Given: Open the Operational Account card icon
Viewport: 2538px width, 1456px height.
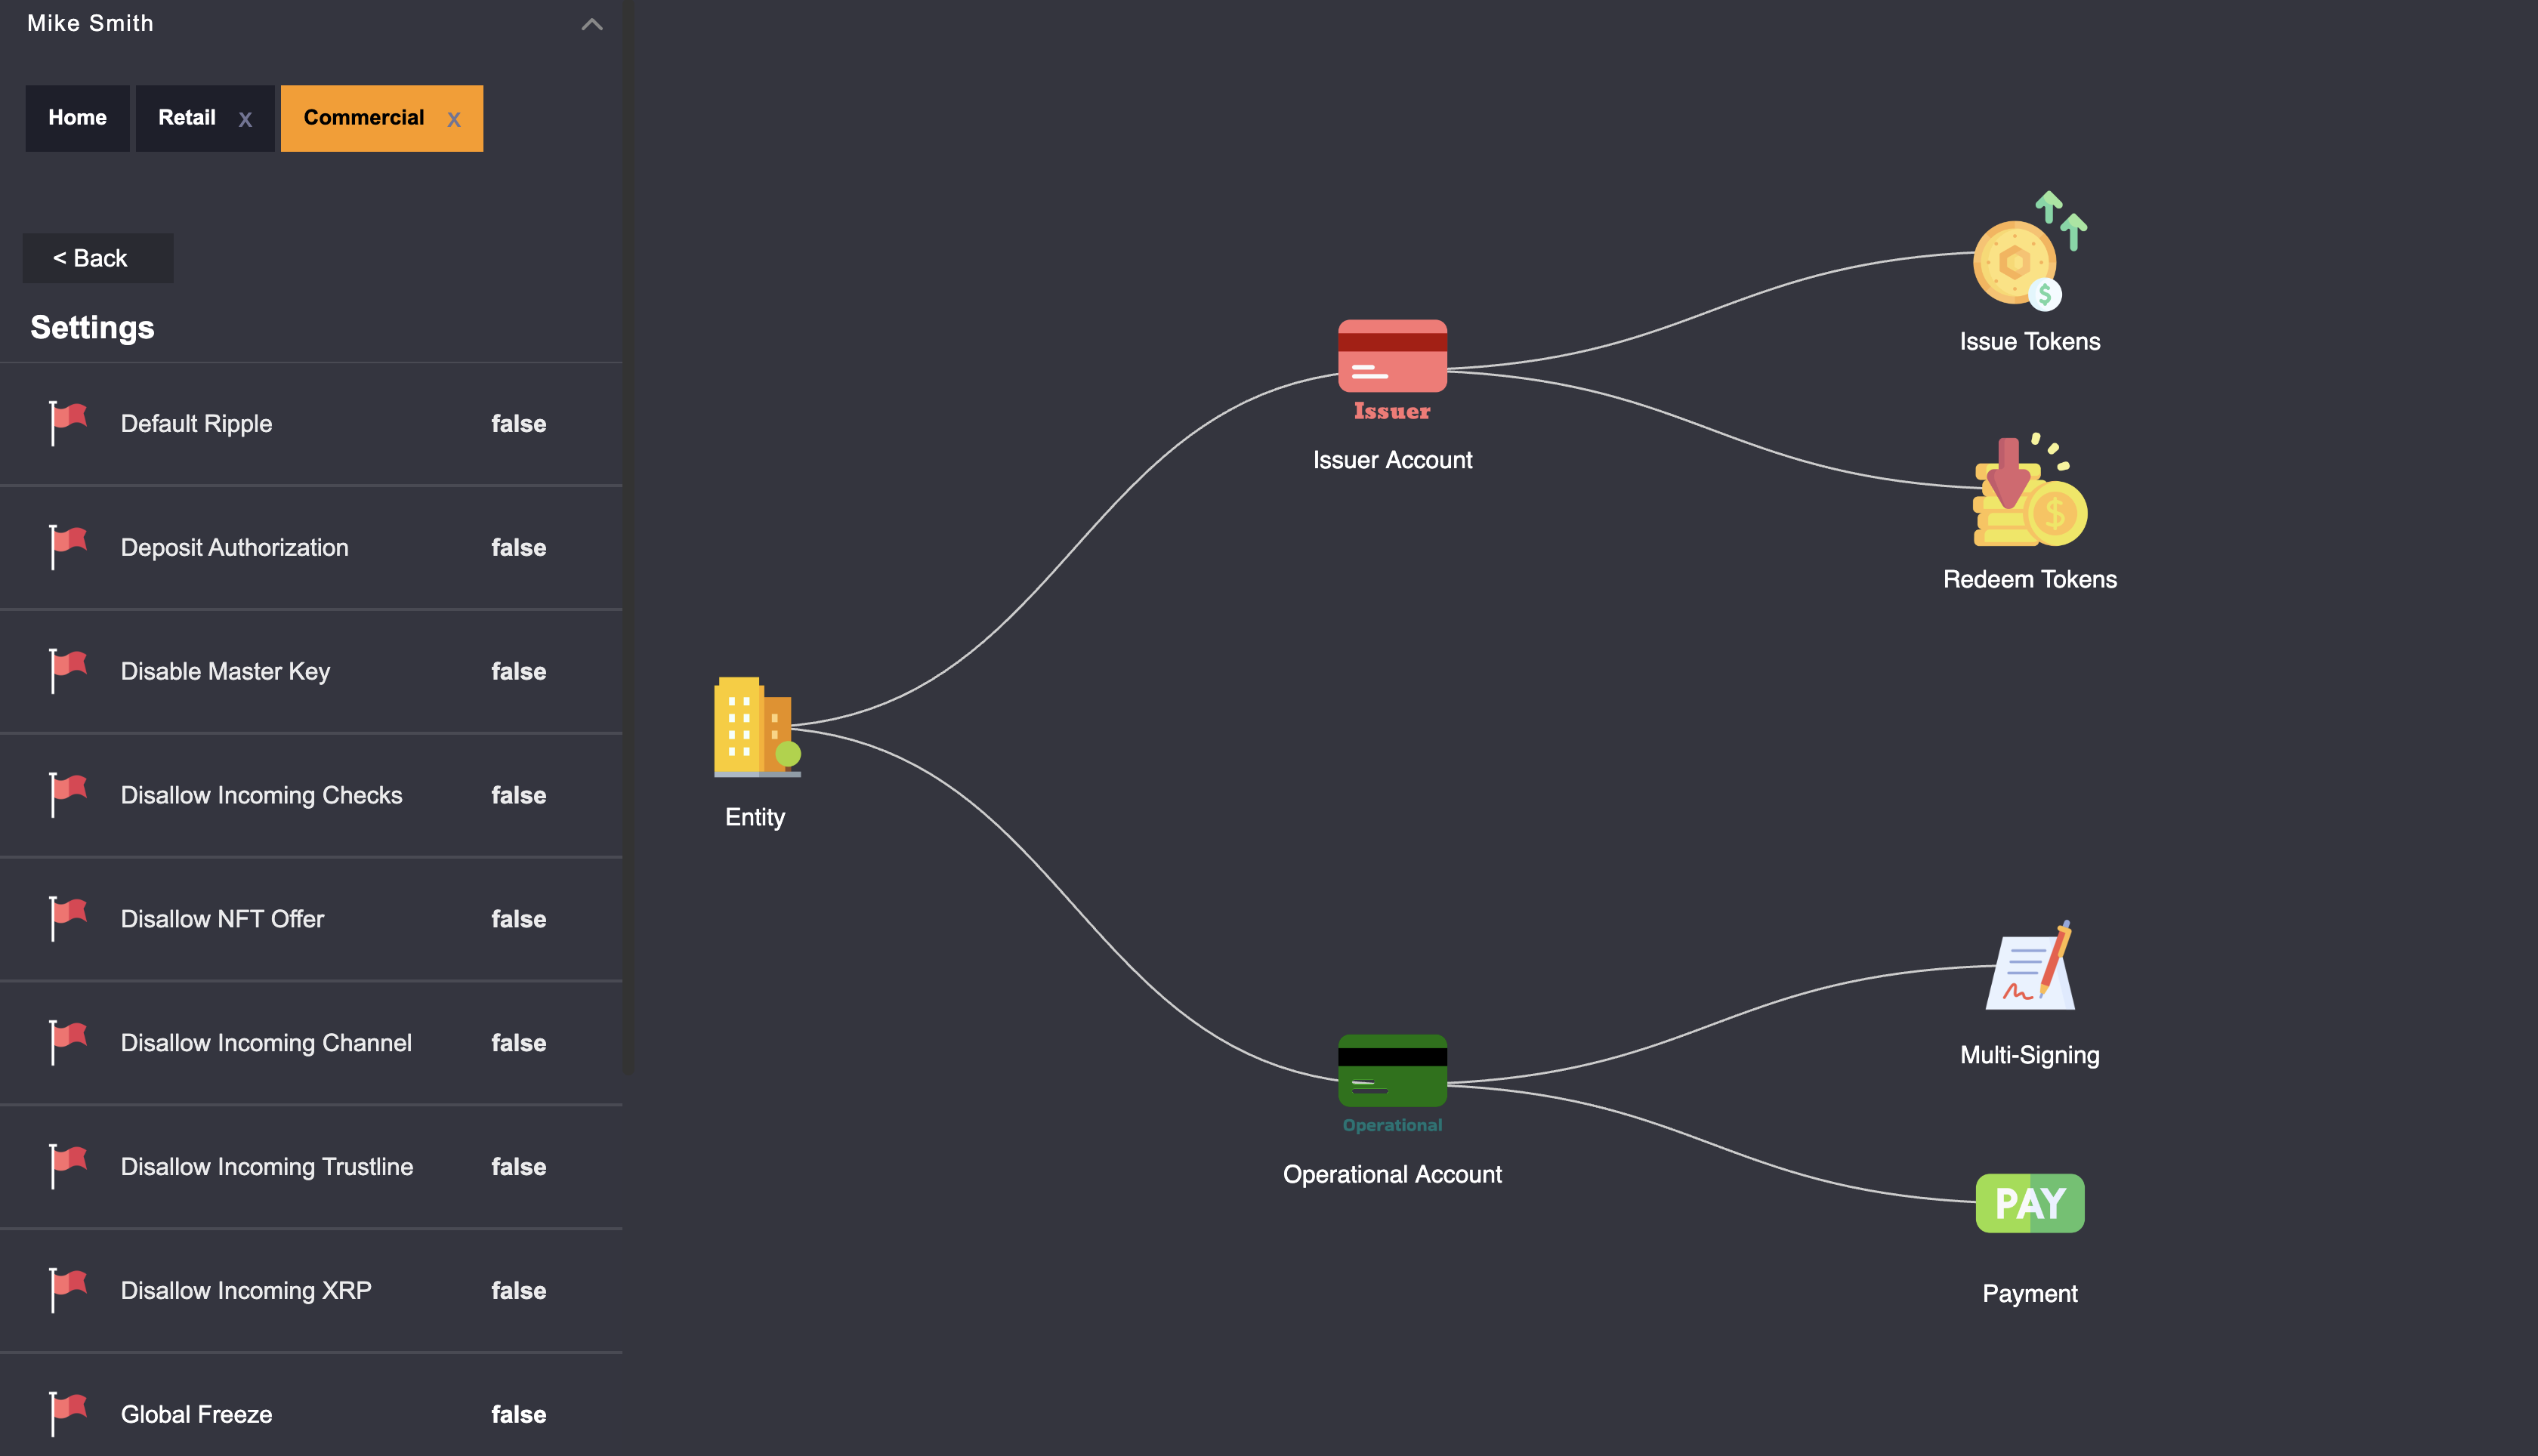Looking at the screenshot, I should coord(1391,1070).
